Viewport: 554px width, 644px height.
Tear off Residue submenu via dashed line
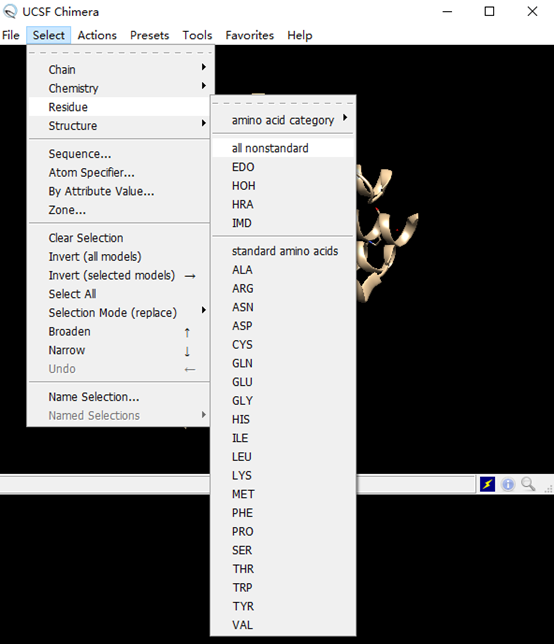283,103
